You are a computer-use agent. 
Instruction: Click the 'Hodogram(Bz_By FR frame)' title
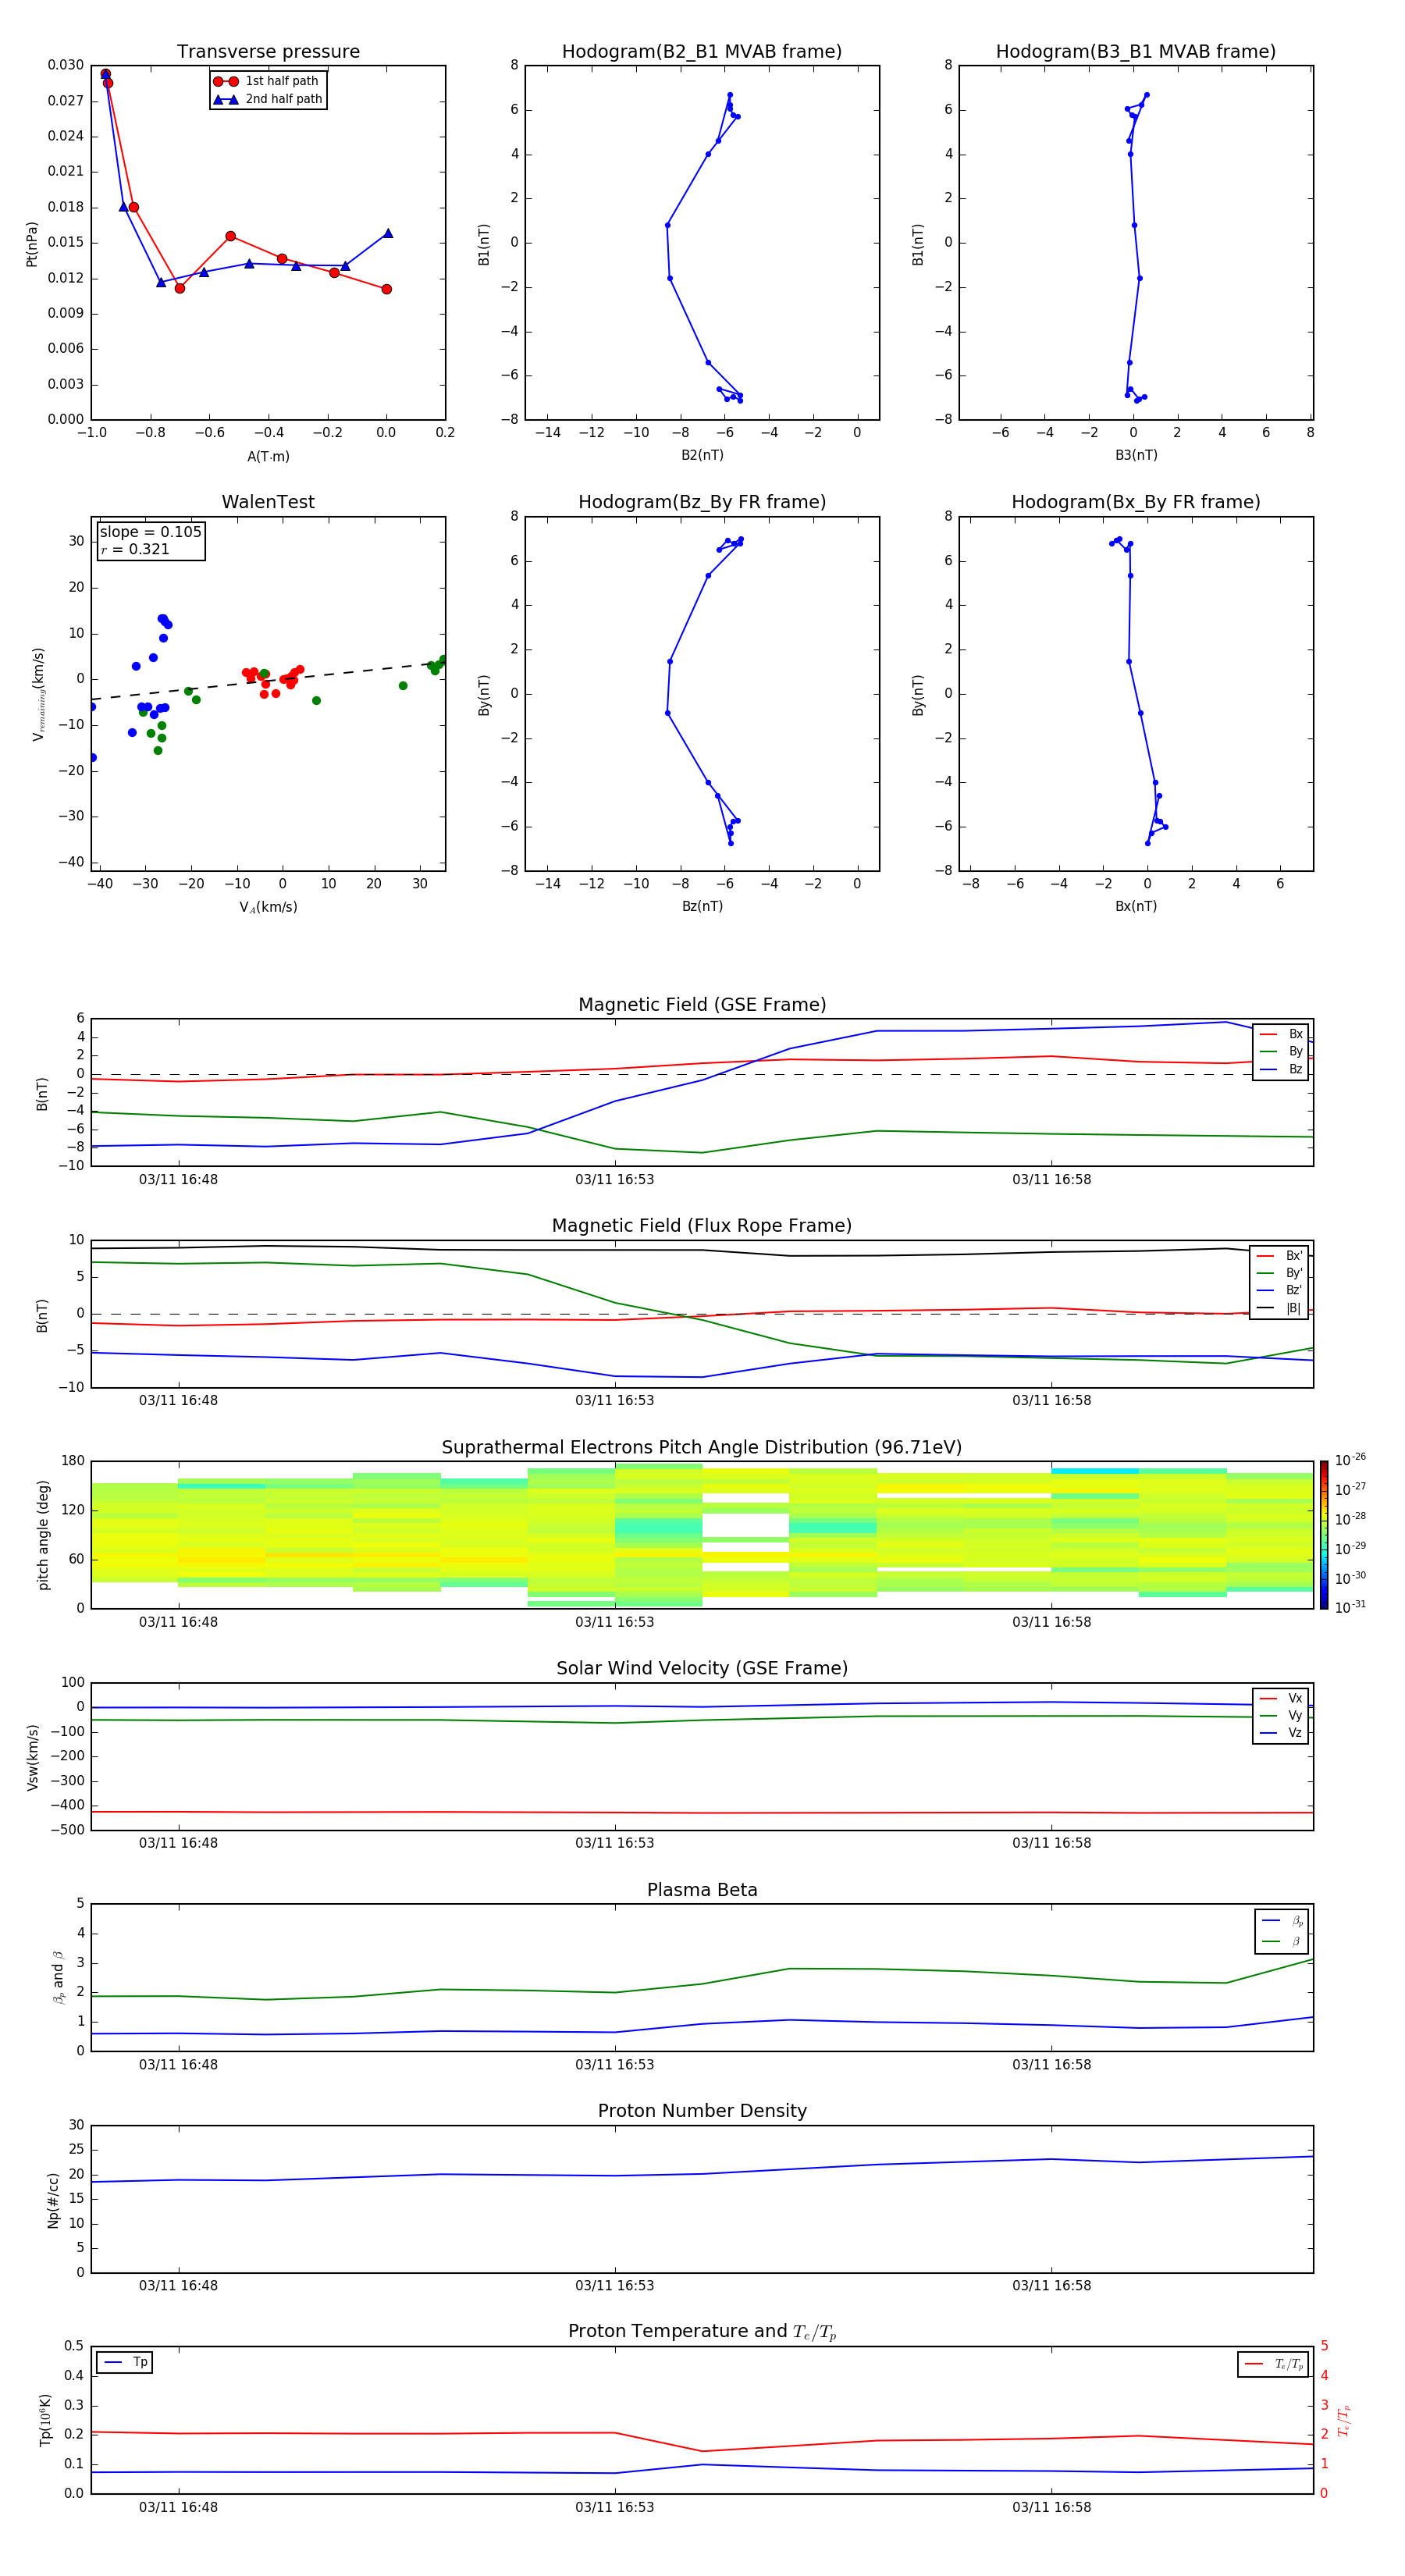702,502
